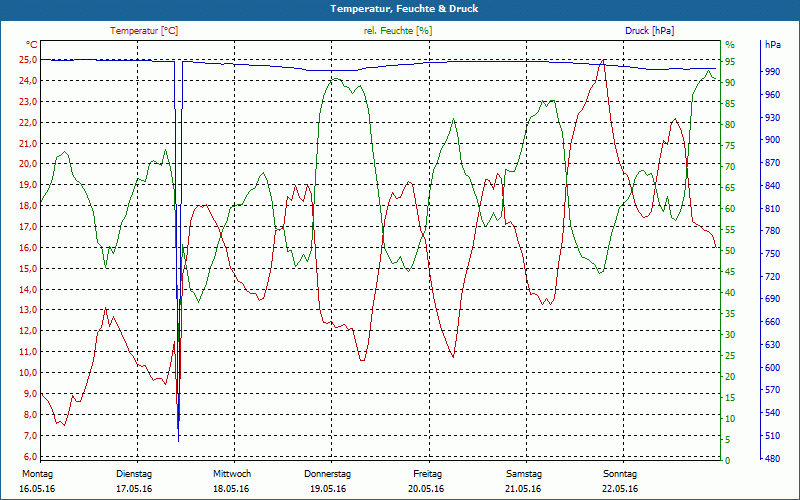Click the '20,0' temperature axis value

[x=28, y=164]
